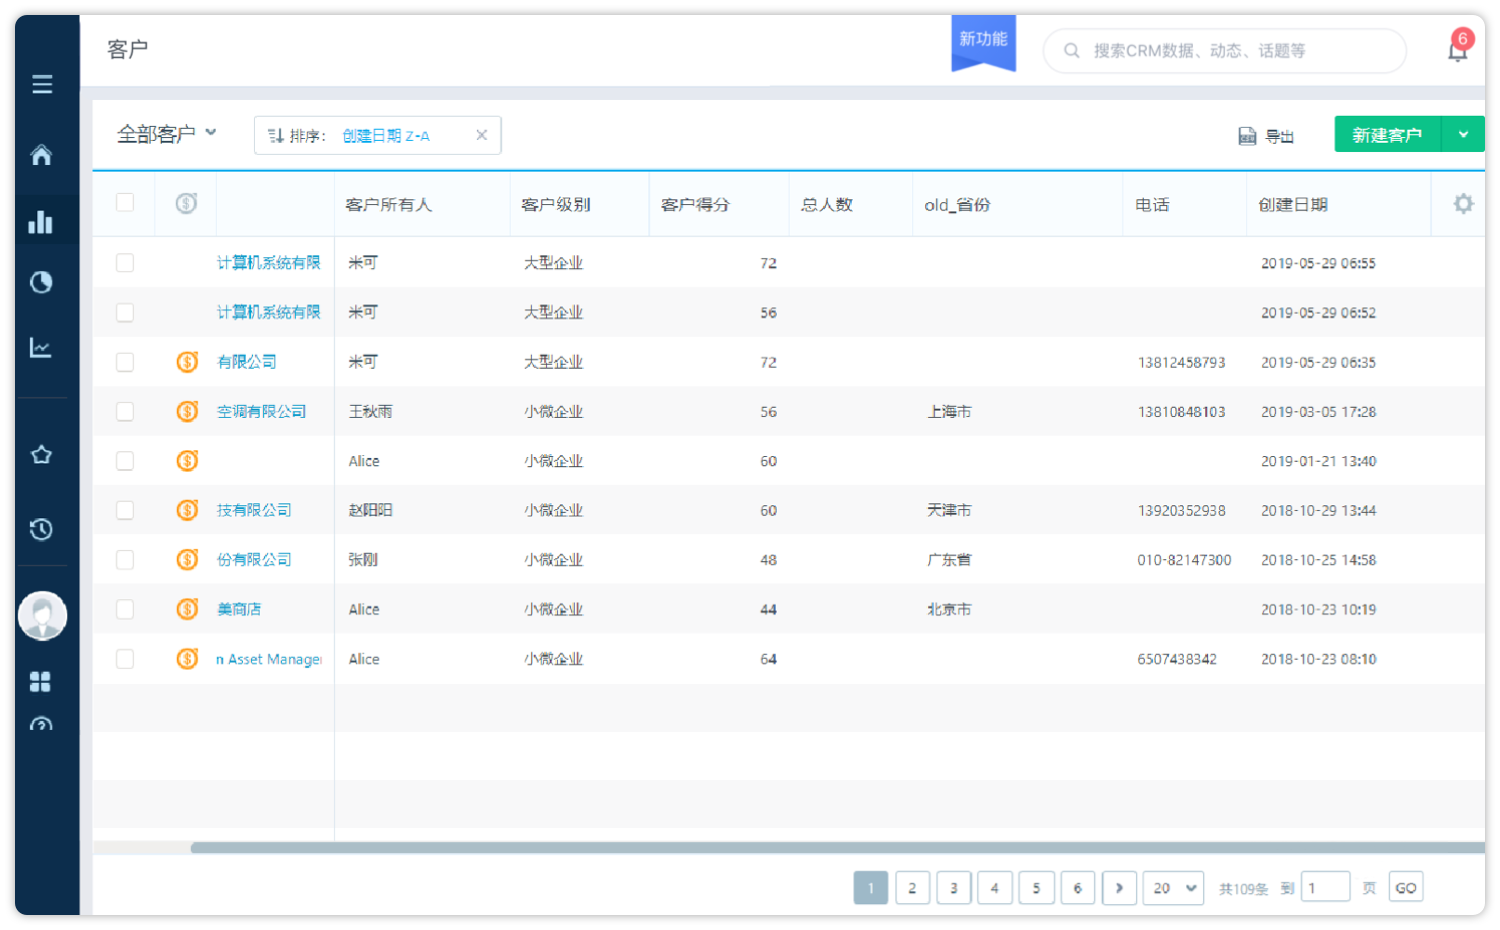This screenshot has height=930, width=1500.
Task: Open column settings gear icon
Action: pos(1463,204)
